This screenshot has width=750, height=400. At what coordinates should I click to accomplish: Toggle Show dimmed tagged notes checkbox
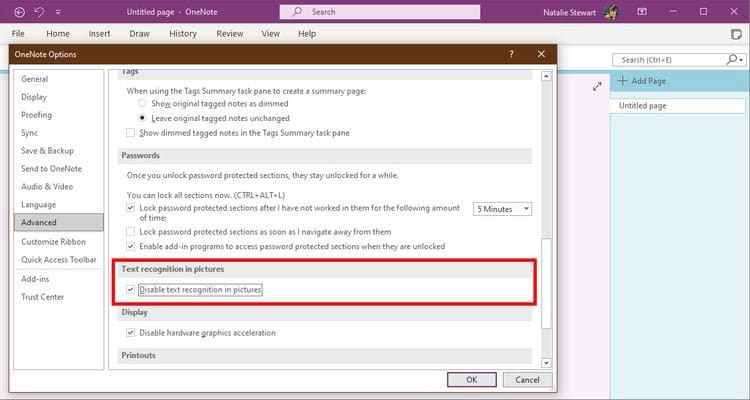point(130,133)
